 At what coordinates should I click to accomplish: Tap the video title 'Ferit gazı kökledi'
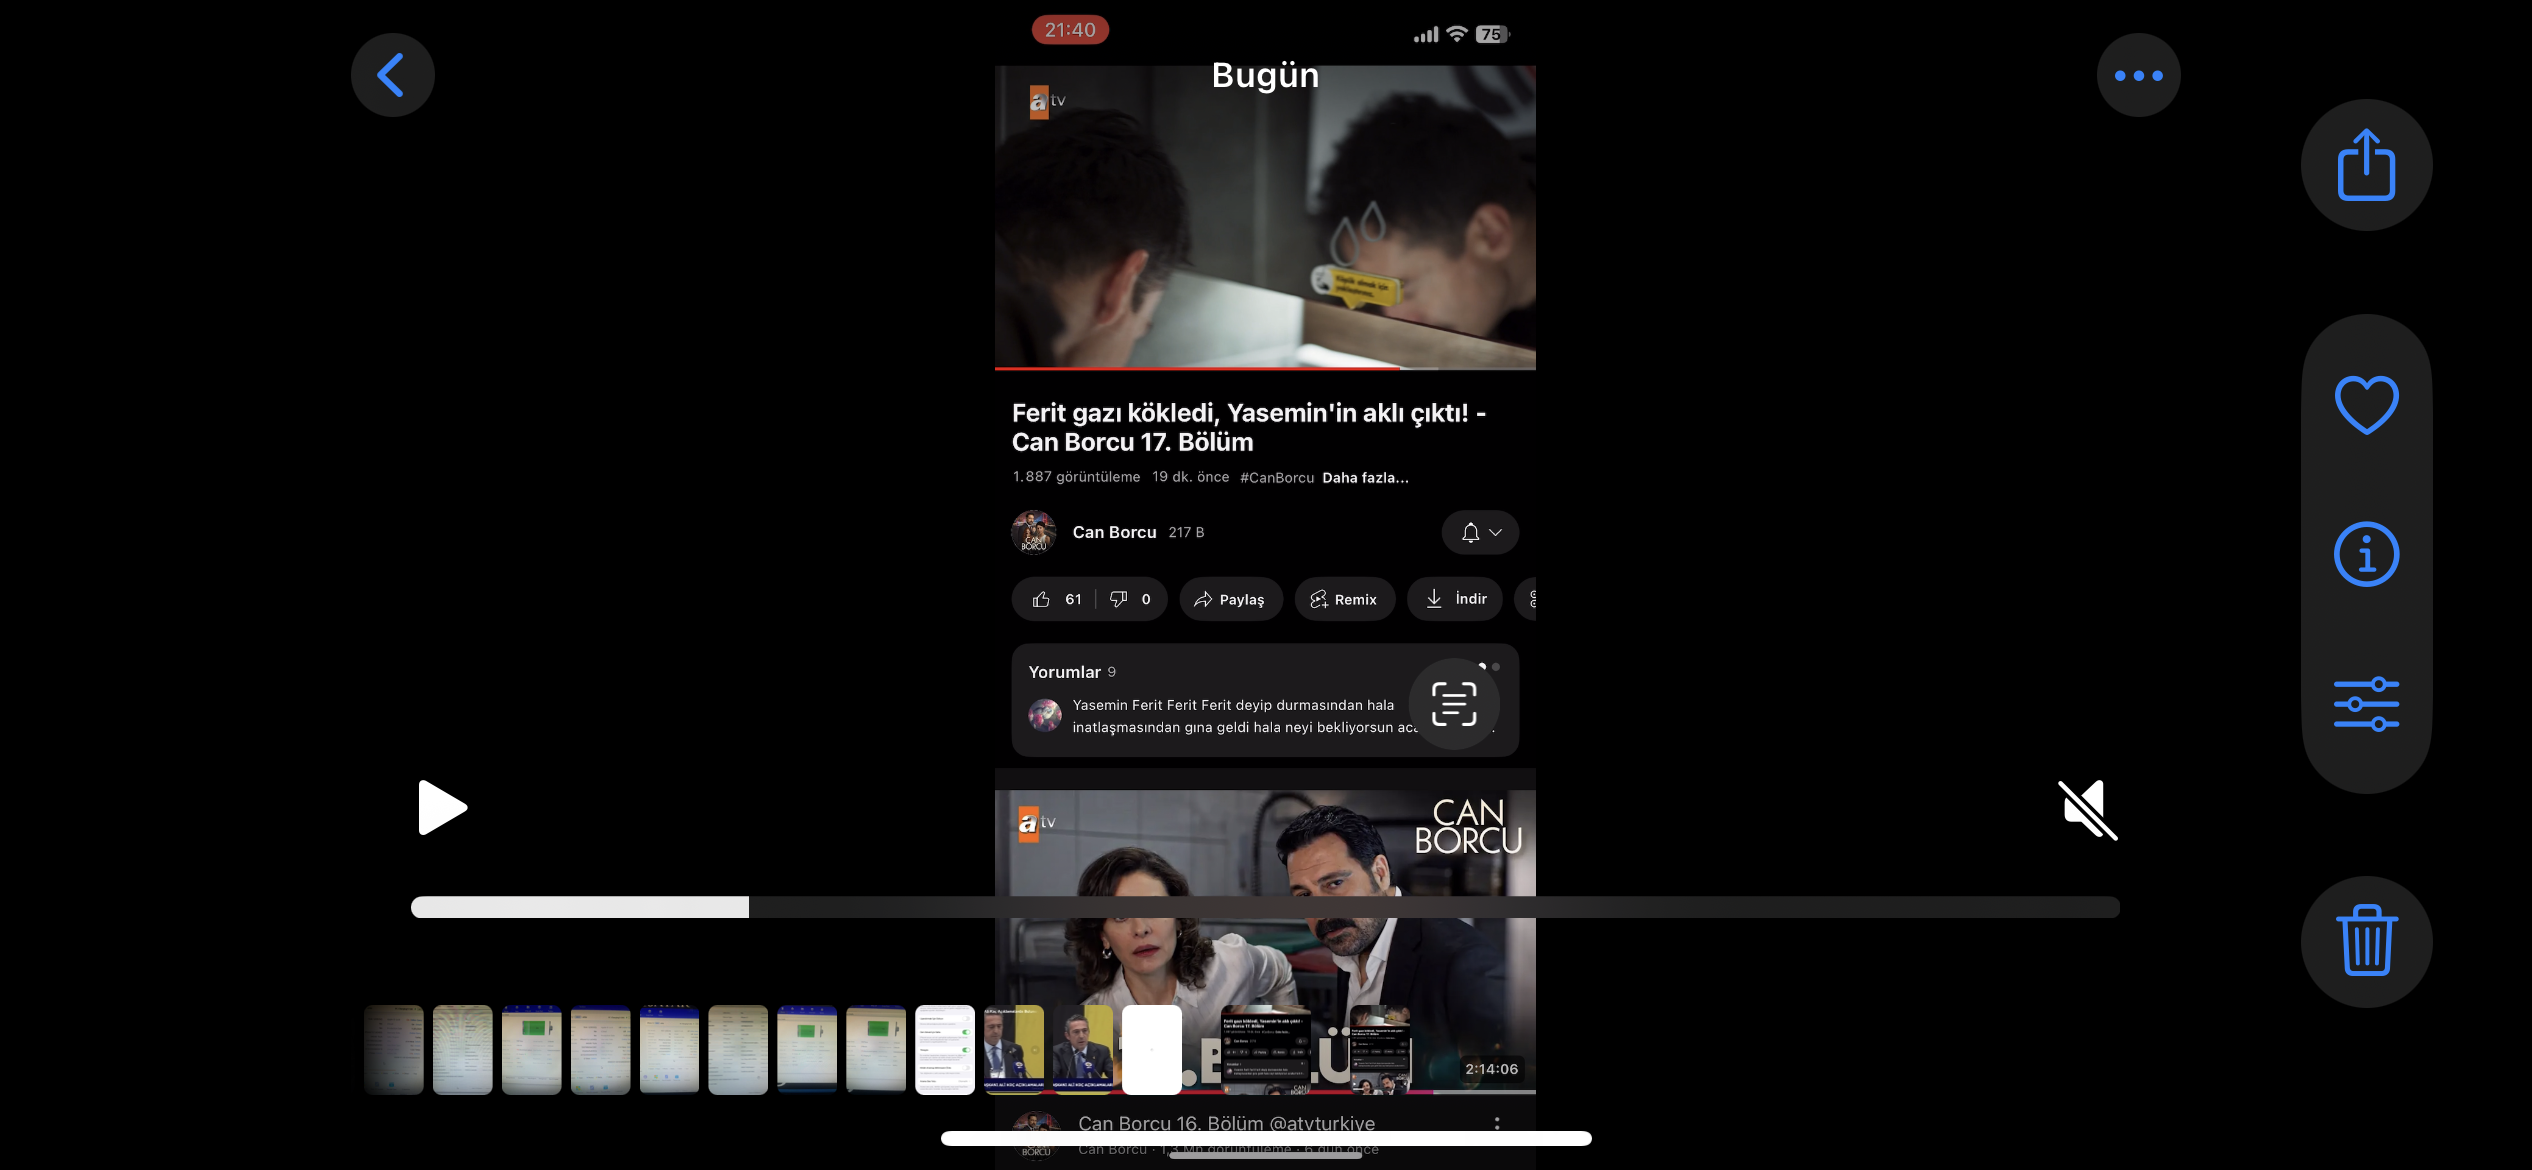pos(1249,427)
